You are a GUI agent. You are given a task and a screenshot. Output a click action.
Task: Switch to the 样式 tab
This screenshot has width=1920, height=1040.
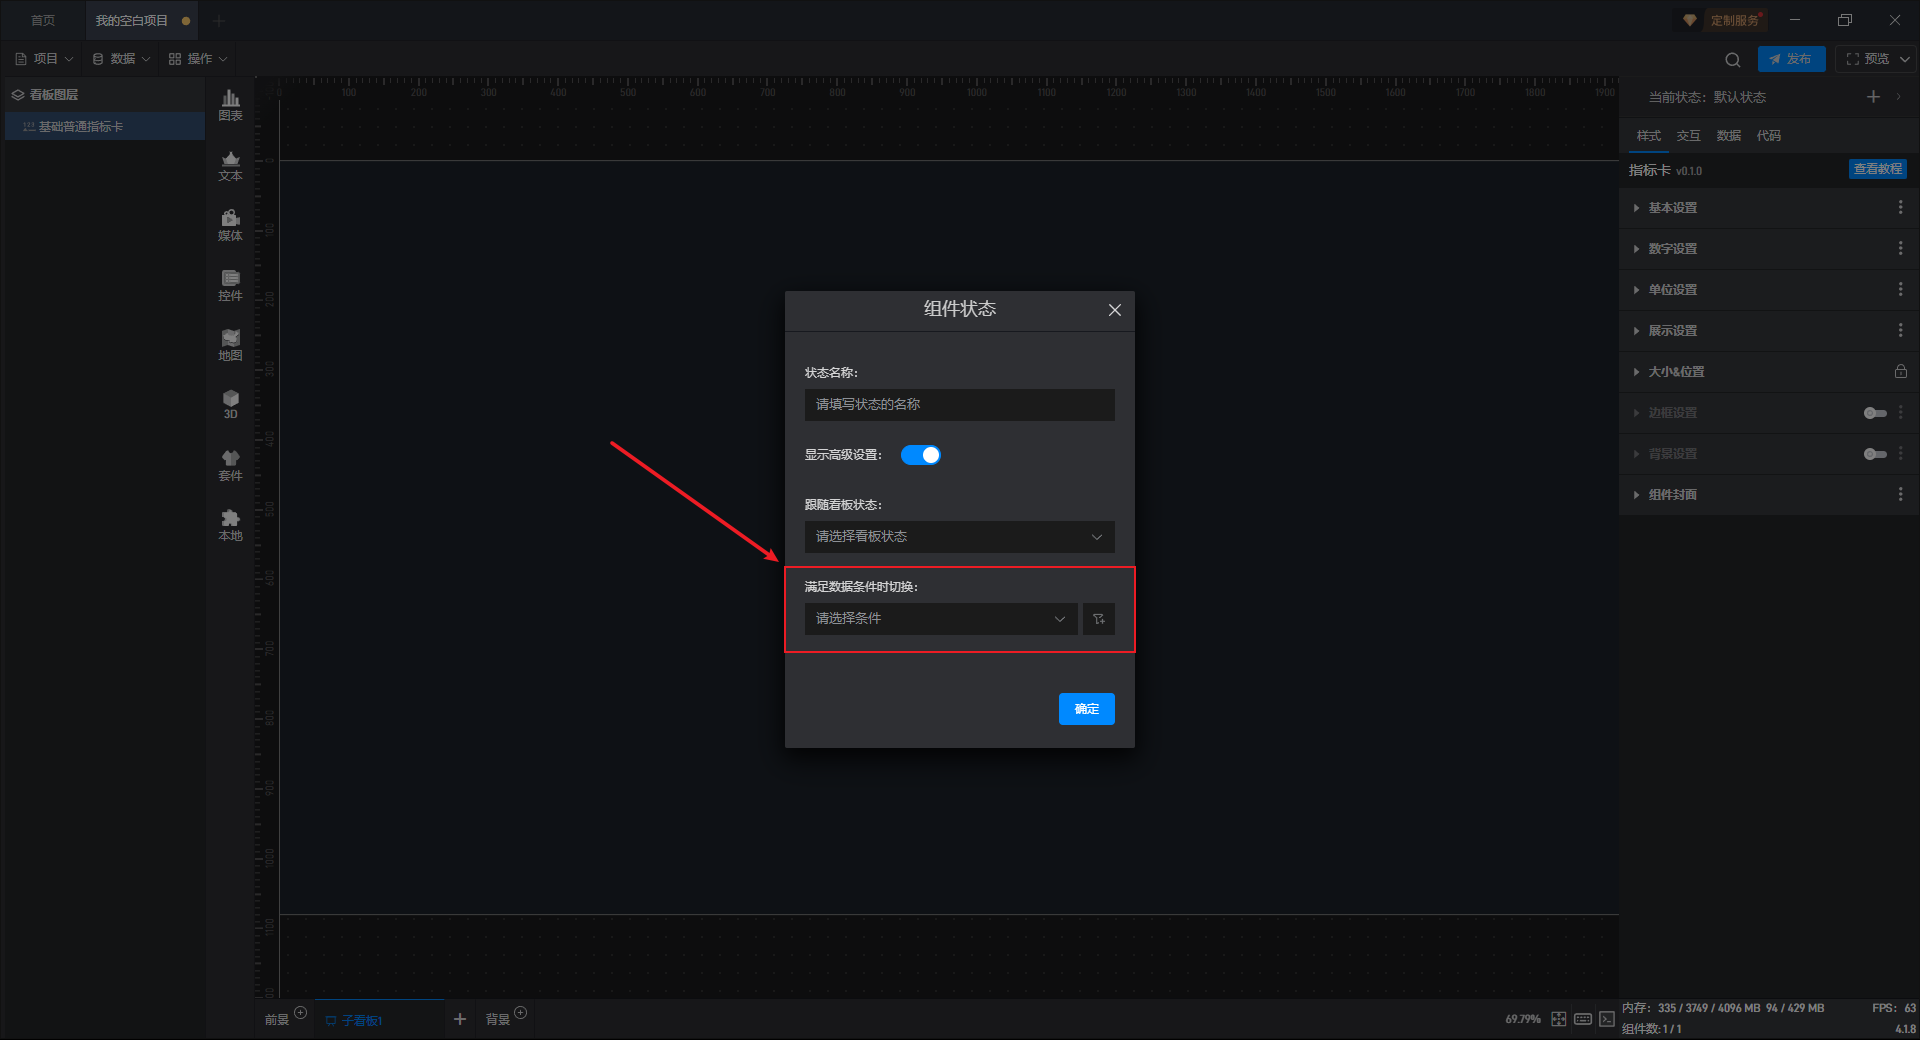point(1648,135)
